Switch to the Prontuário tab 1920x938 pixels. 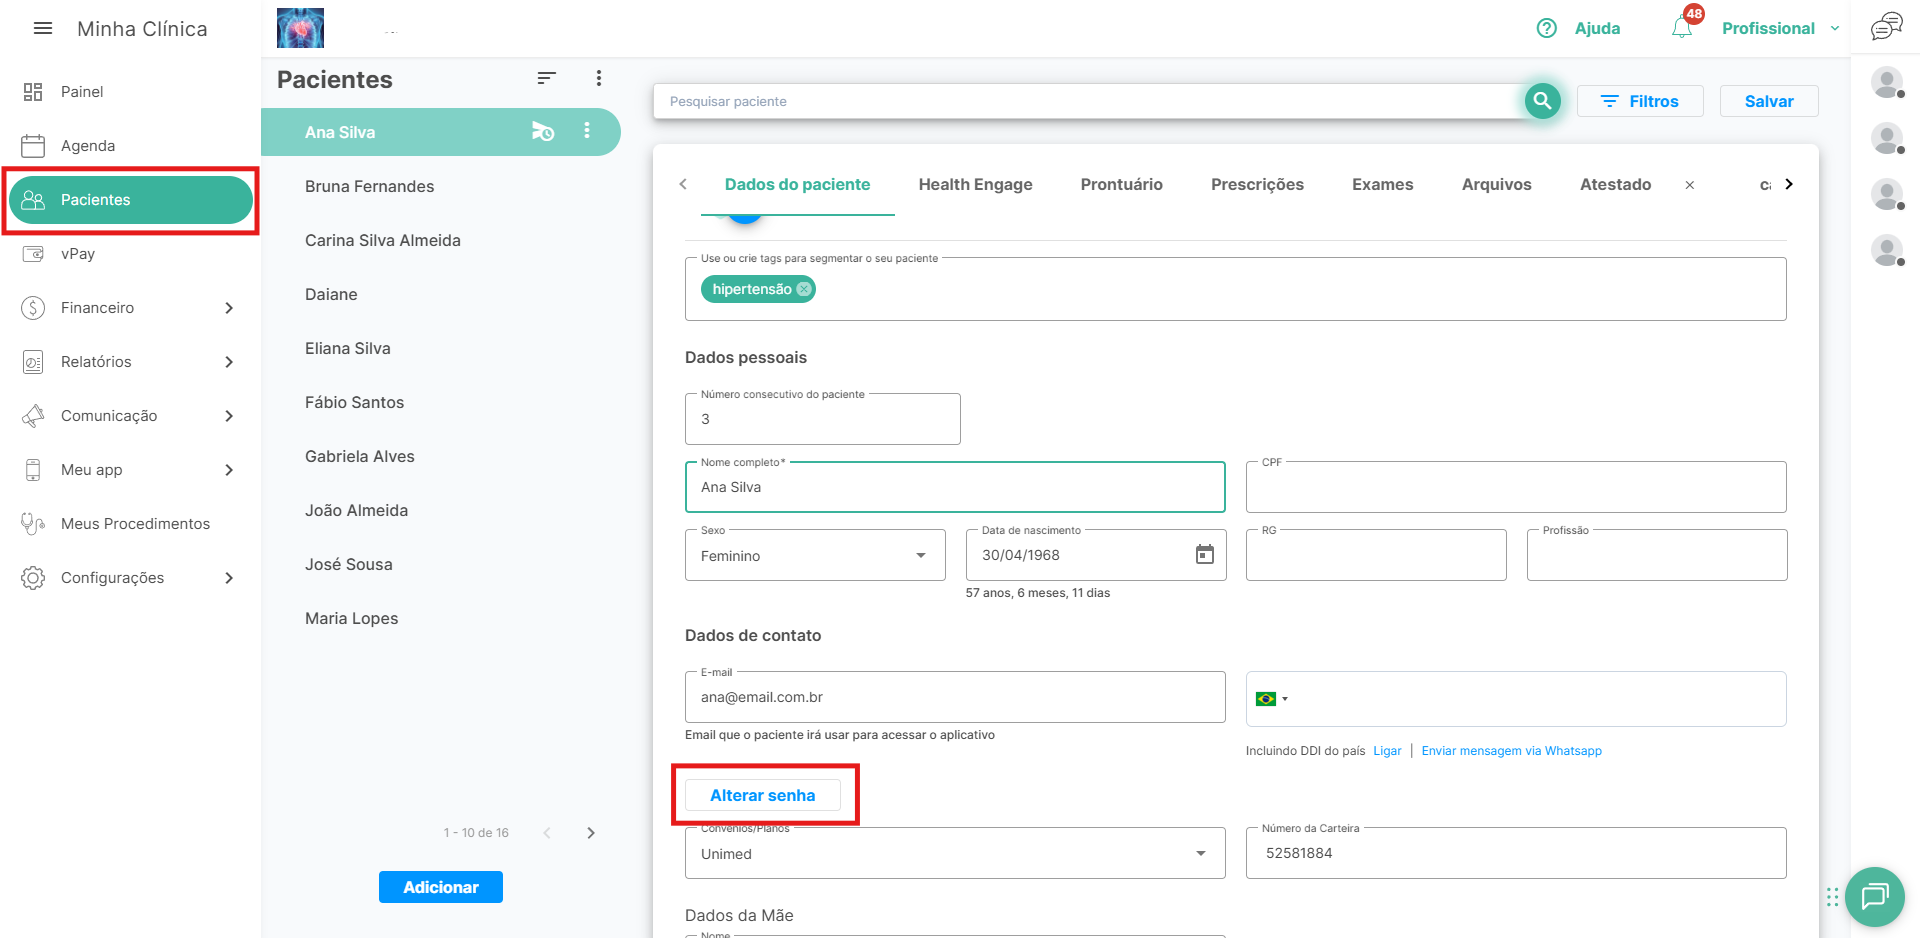coord(1121,184)
